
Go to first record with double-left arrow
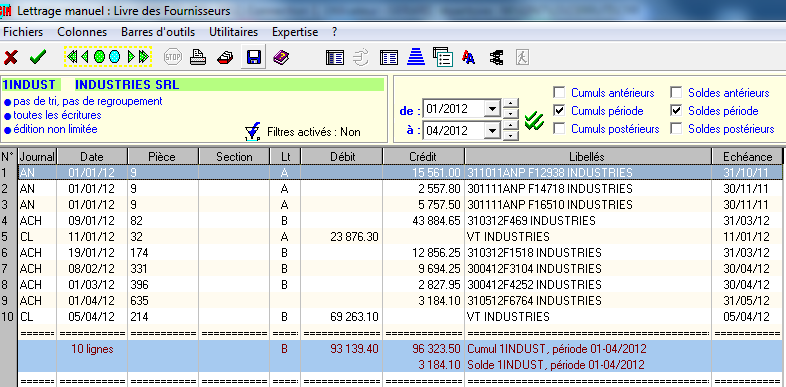(x=72, y=57)
